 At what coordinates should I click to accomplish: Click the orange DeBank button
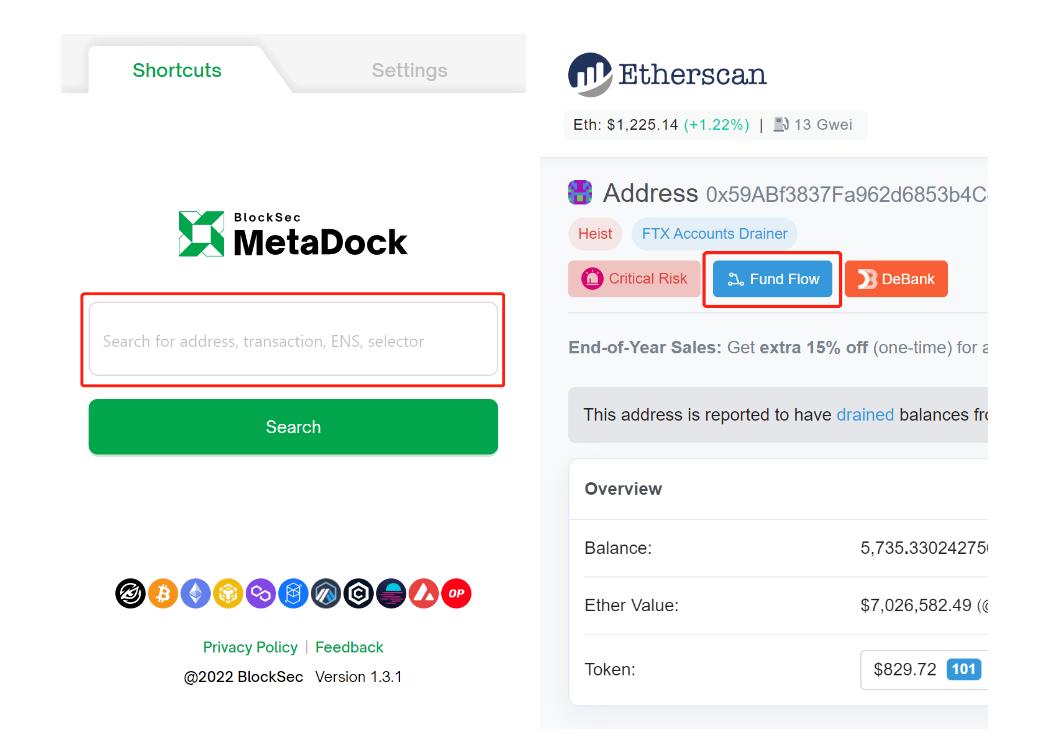[896, 279]
